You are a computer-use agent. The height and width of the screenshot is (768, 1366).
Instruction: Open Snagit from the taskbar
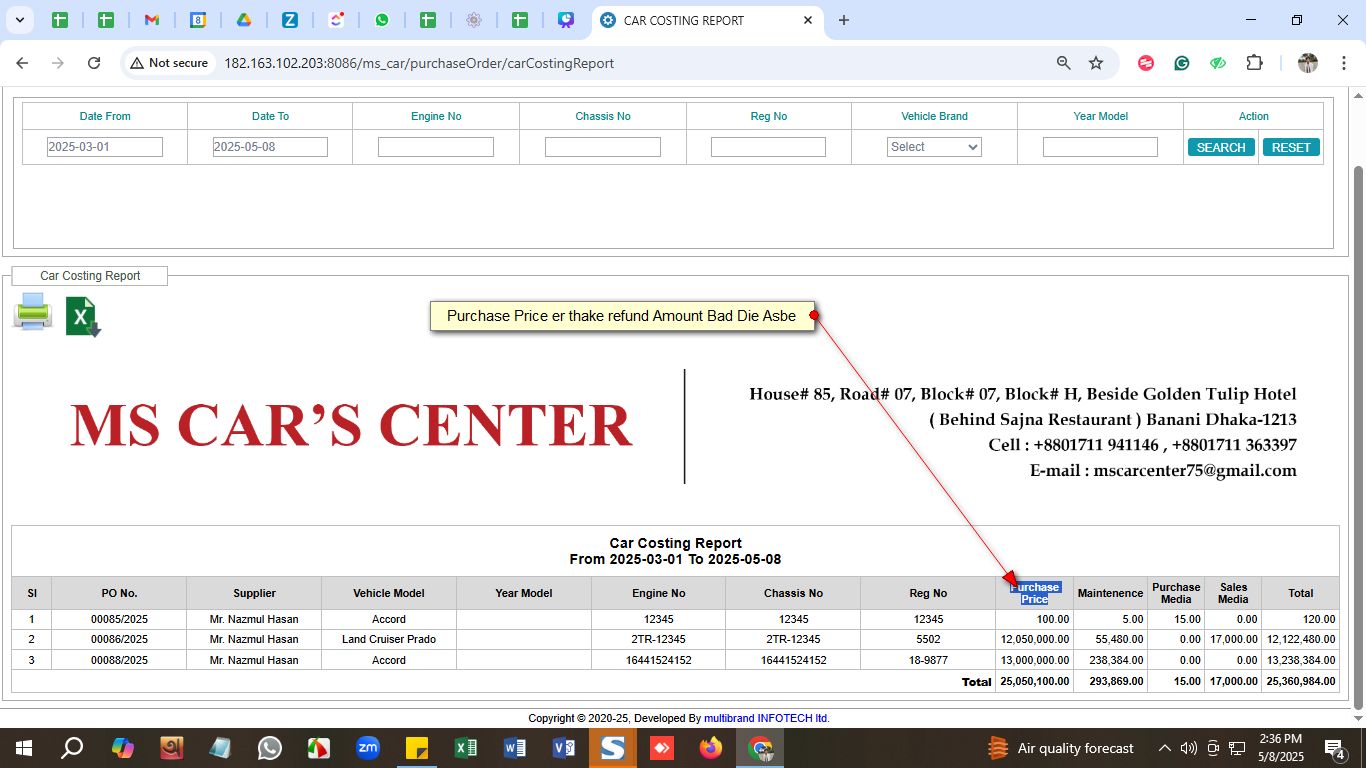click(x=613, y=748)
